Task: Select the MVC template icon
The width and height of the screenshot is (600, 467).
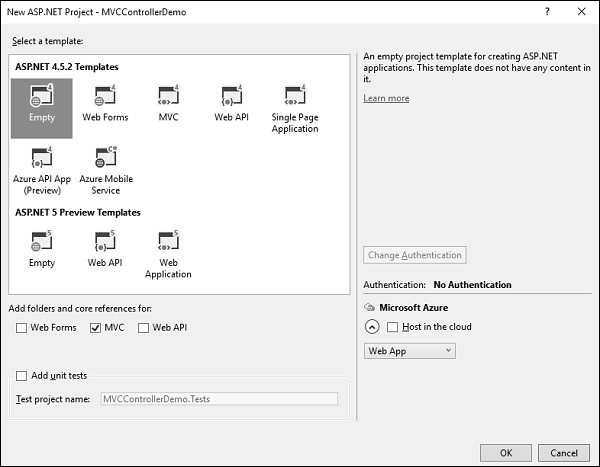Action: tap(168, 103)
